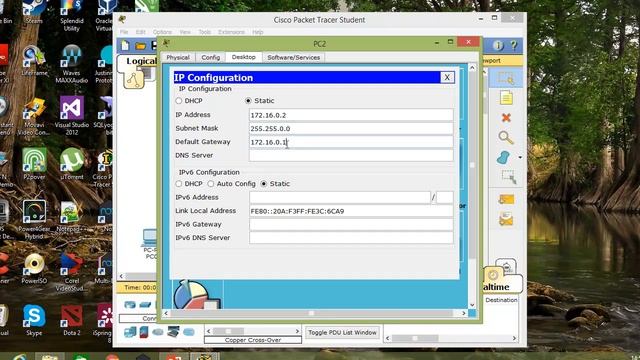The height and width of the screenshot is (360, 640).
Task: Select the red device category icon
Action: click(x=144, y=332)
